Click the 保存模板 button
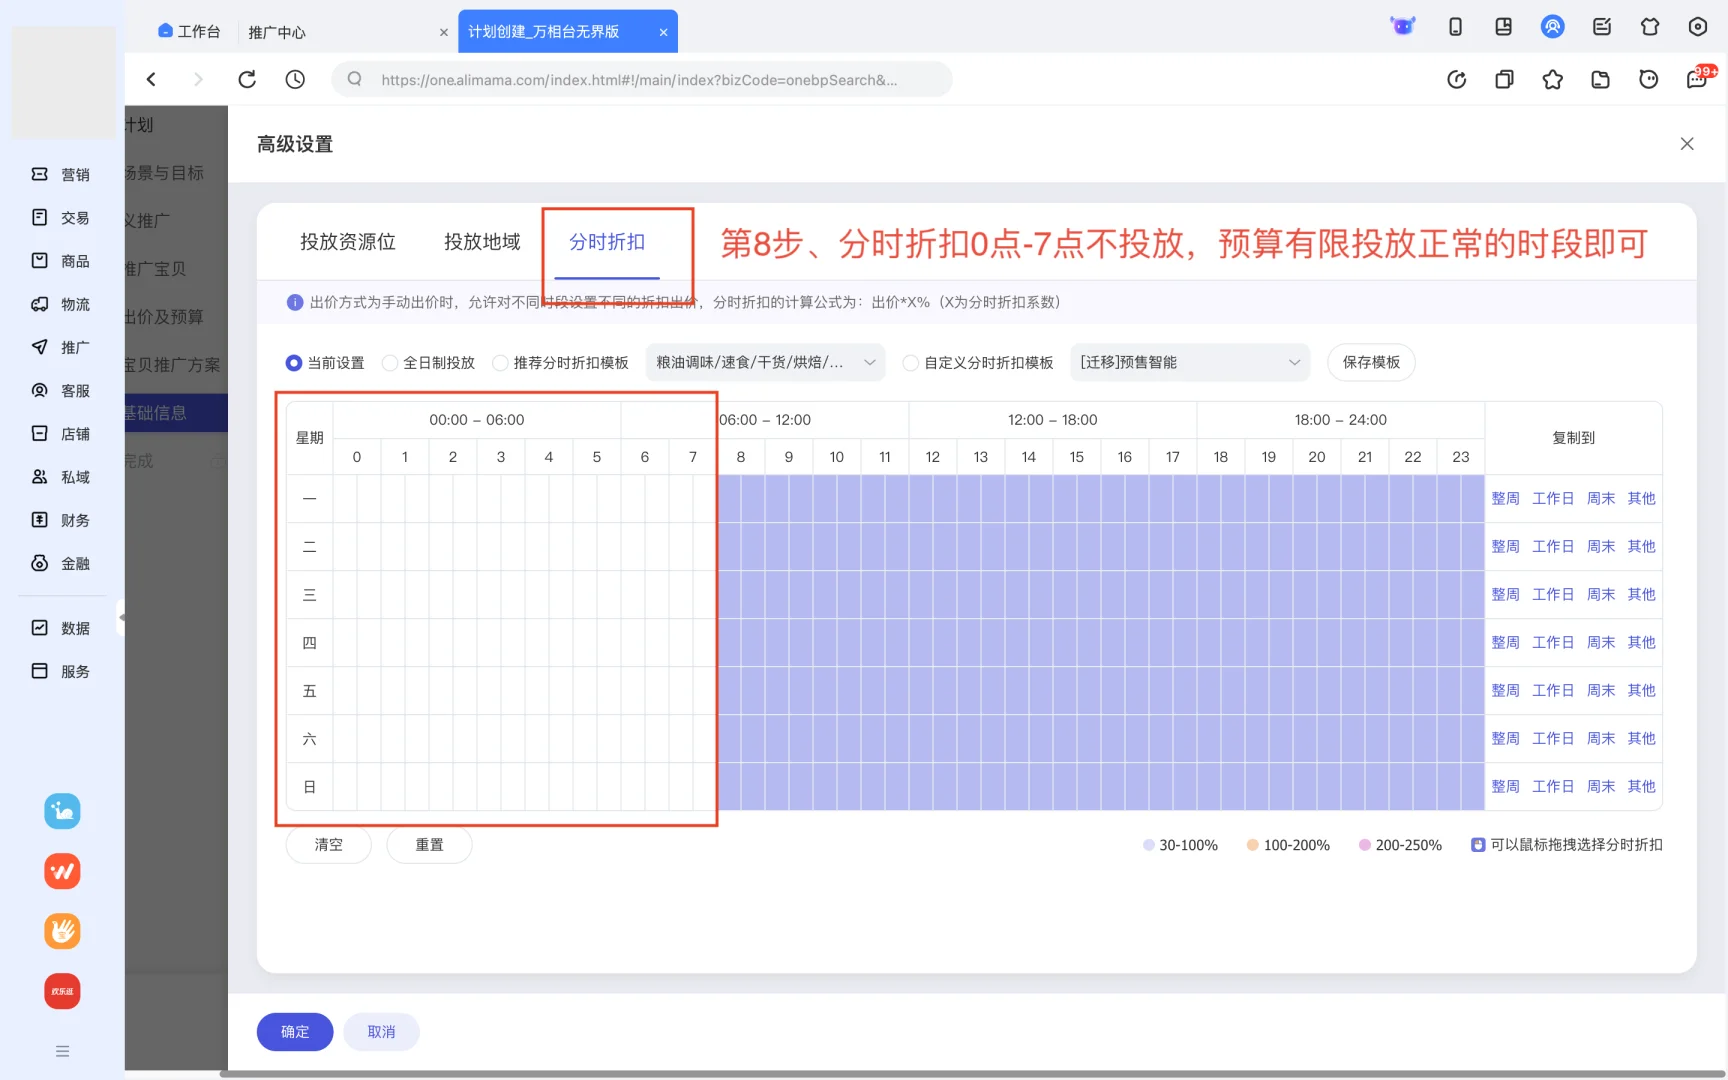 point(1371,362)
